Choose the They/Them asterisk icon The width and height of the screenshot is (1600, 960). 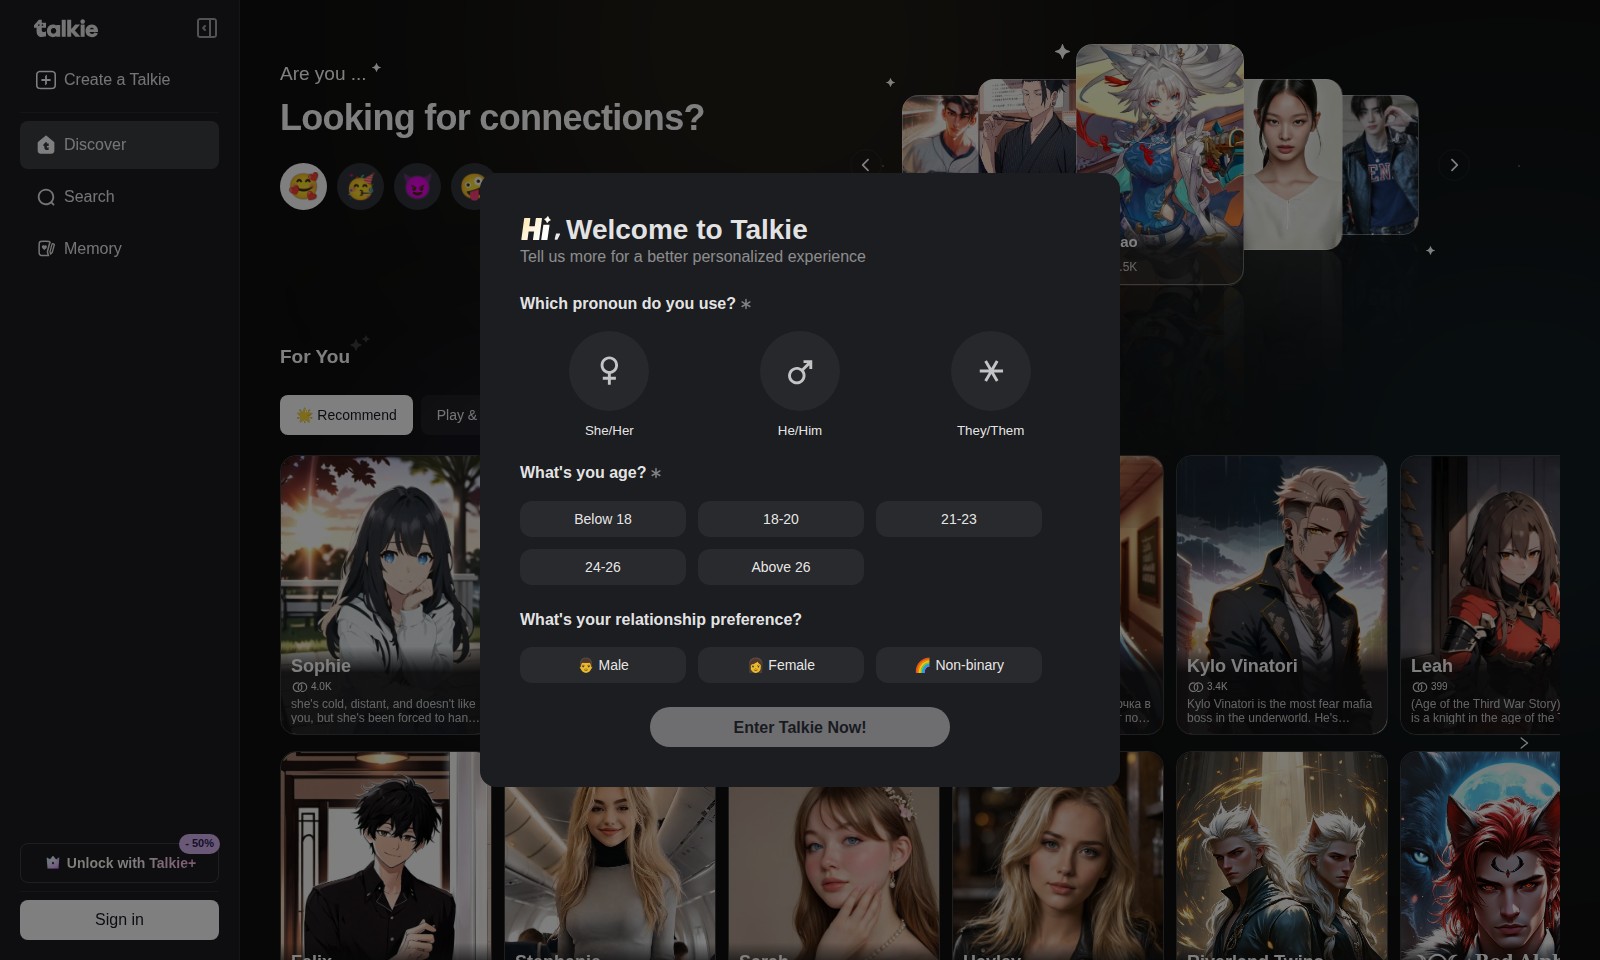click(991, 371)
